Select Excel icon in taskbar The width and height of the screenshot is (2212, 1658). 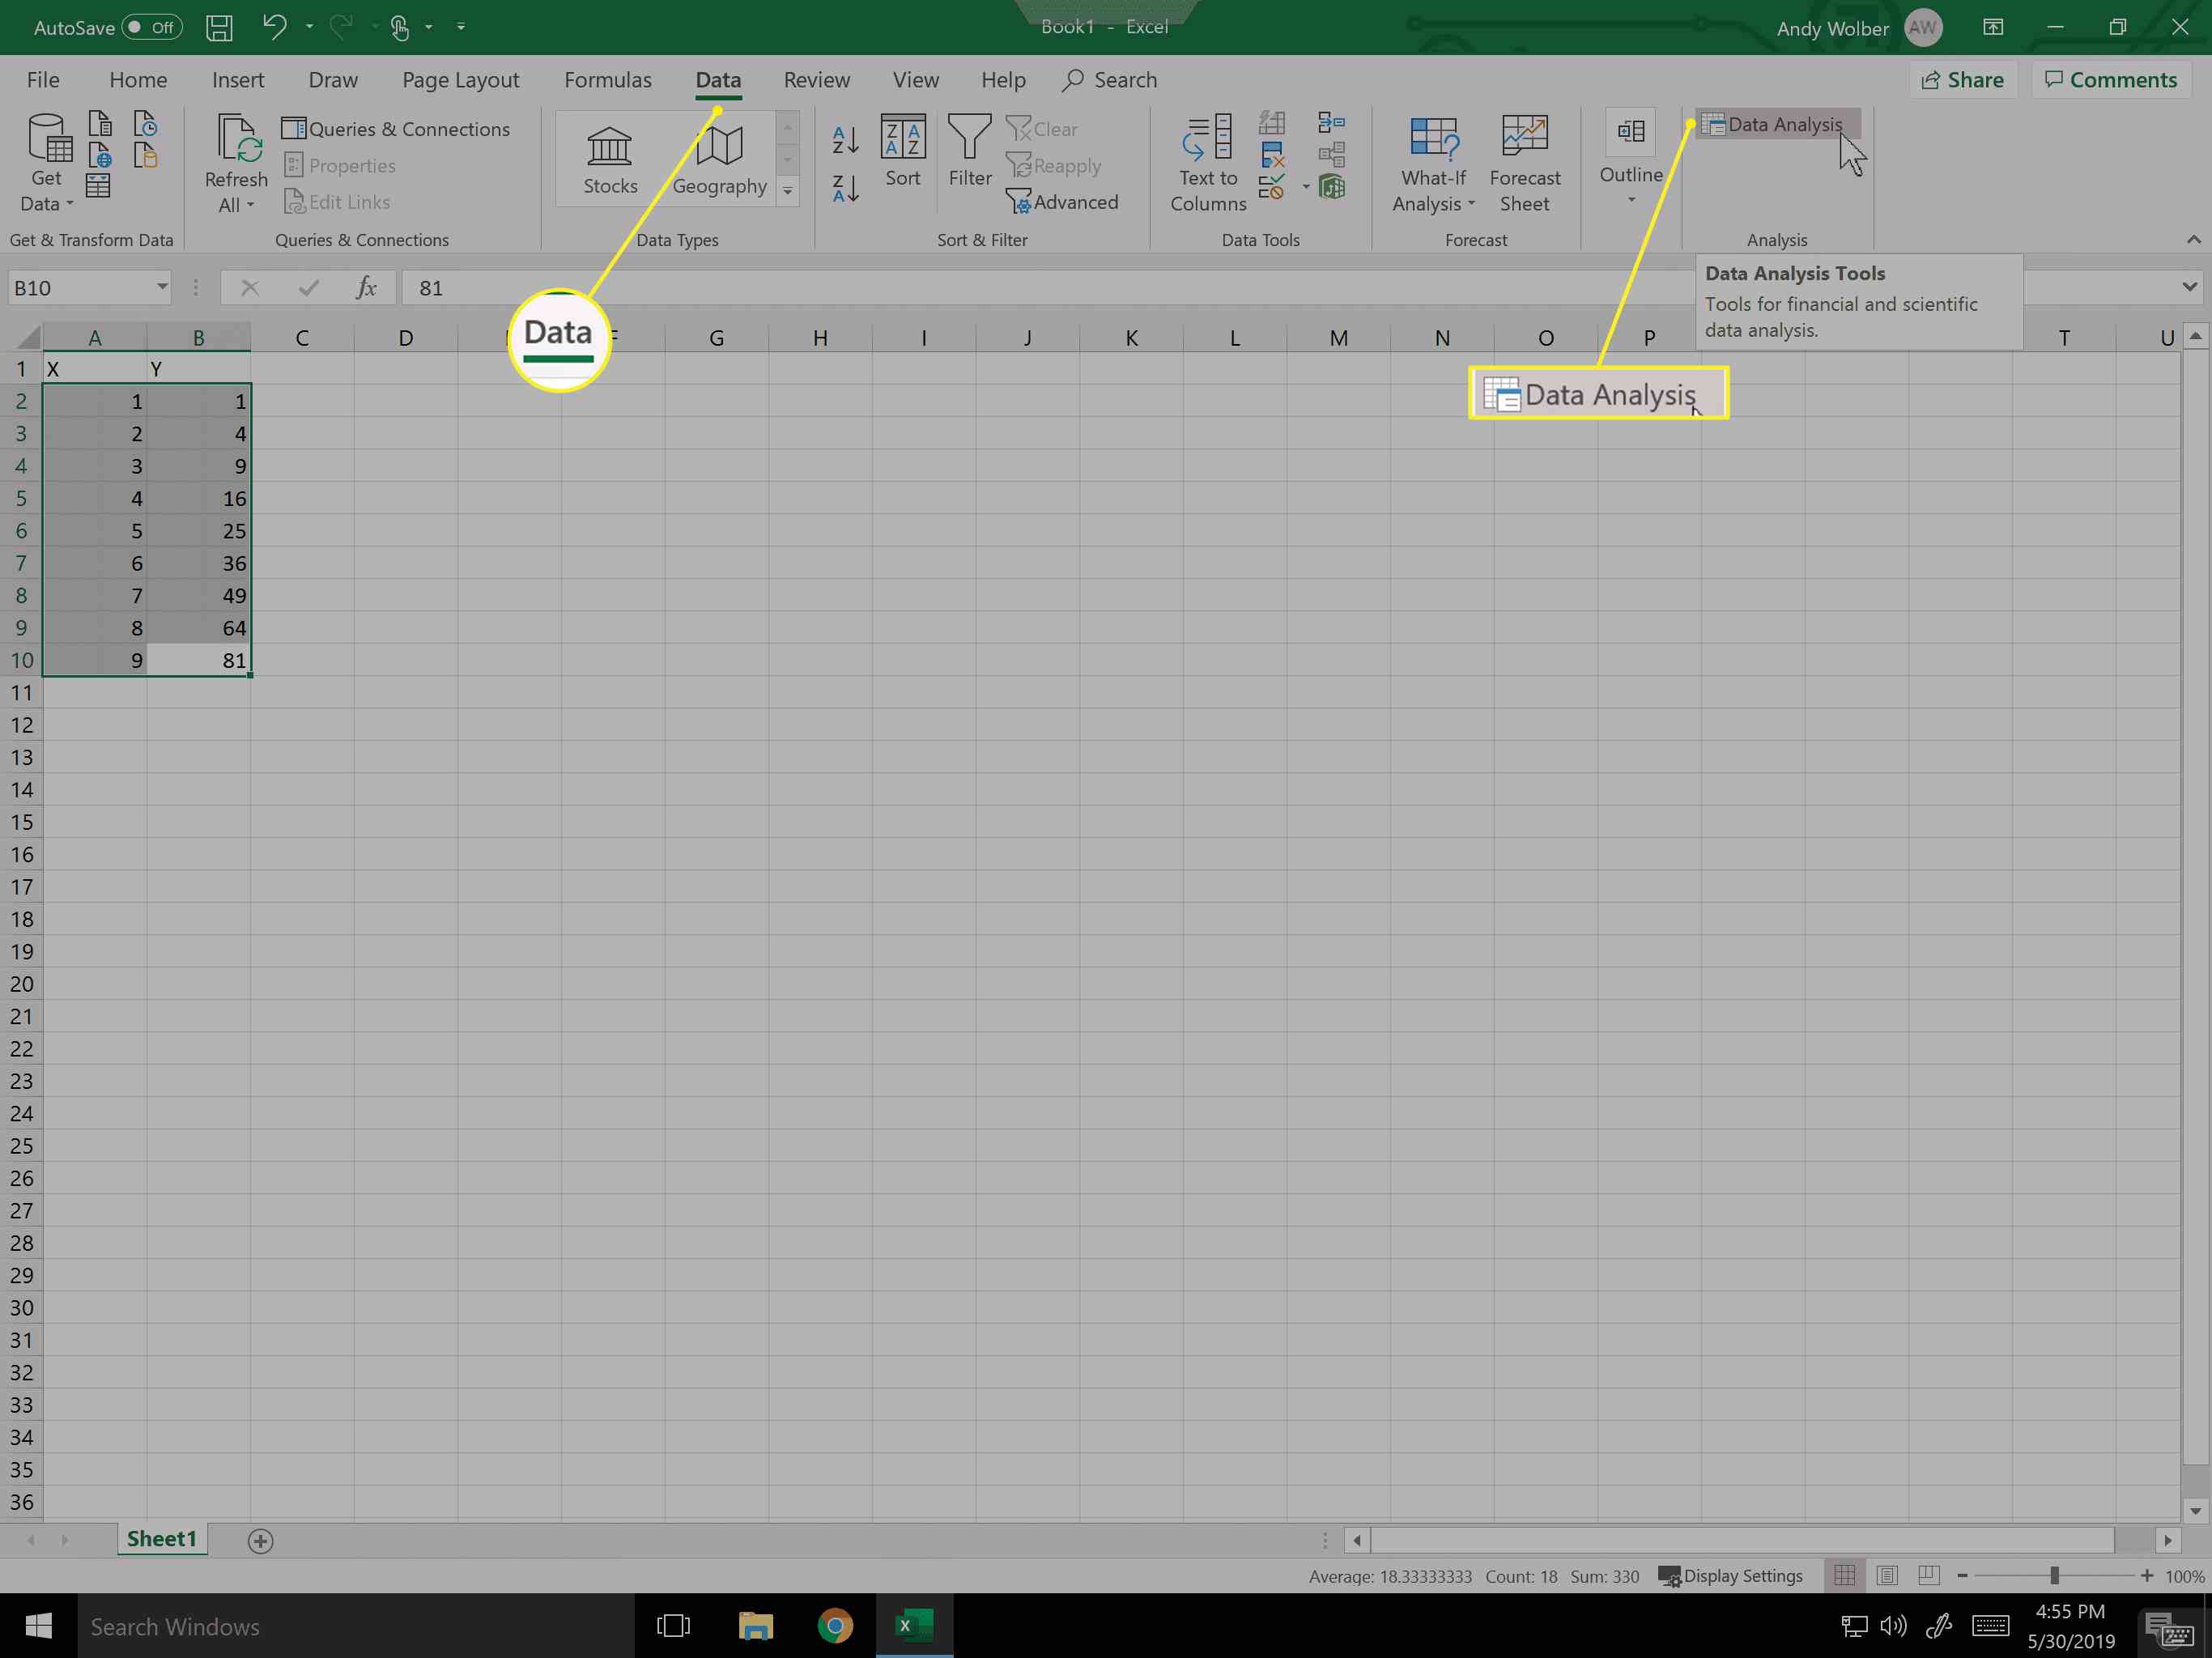click(912, 1626)
